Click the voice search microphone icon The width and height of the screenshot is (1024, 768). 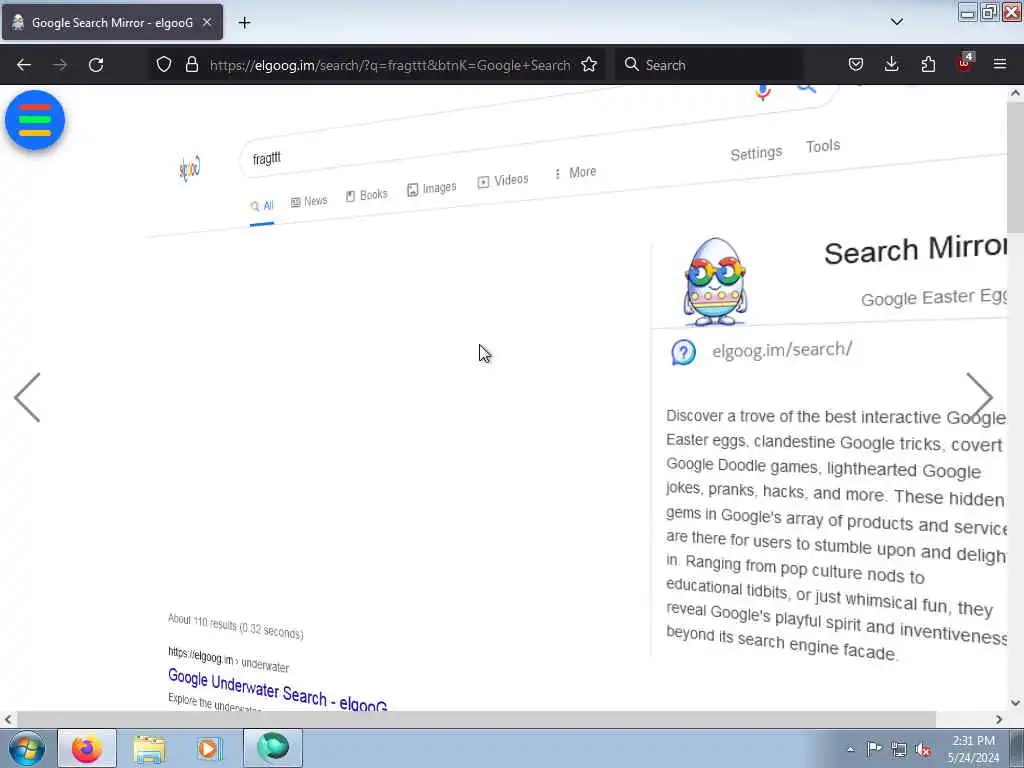click(763, 93)
